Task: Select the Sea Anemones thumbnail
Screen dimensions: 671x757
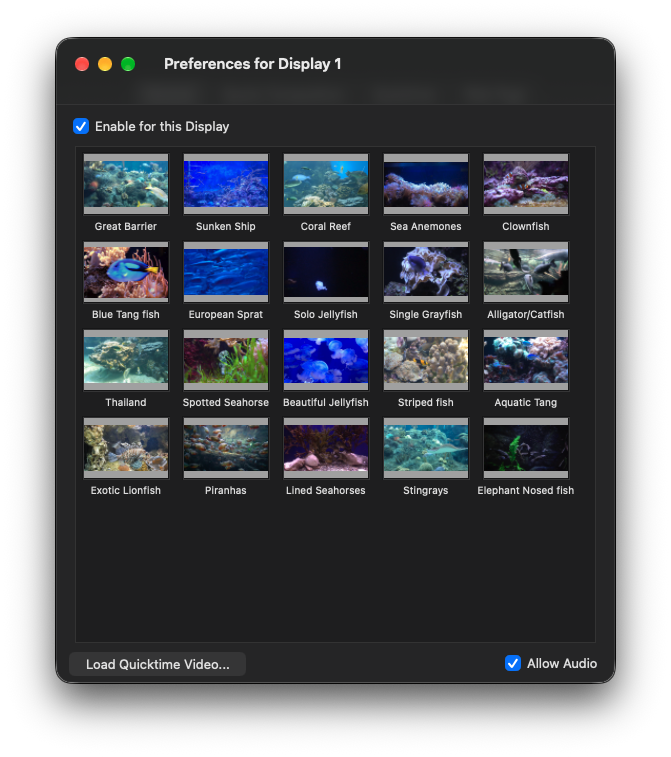Action: [x=426, y=184]
